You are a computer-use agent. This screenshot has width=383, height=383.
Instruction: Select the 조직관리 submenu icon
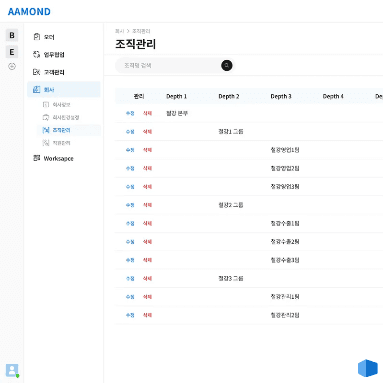(46, 130)
